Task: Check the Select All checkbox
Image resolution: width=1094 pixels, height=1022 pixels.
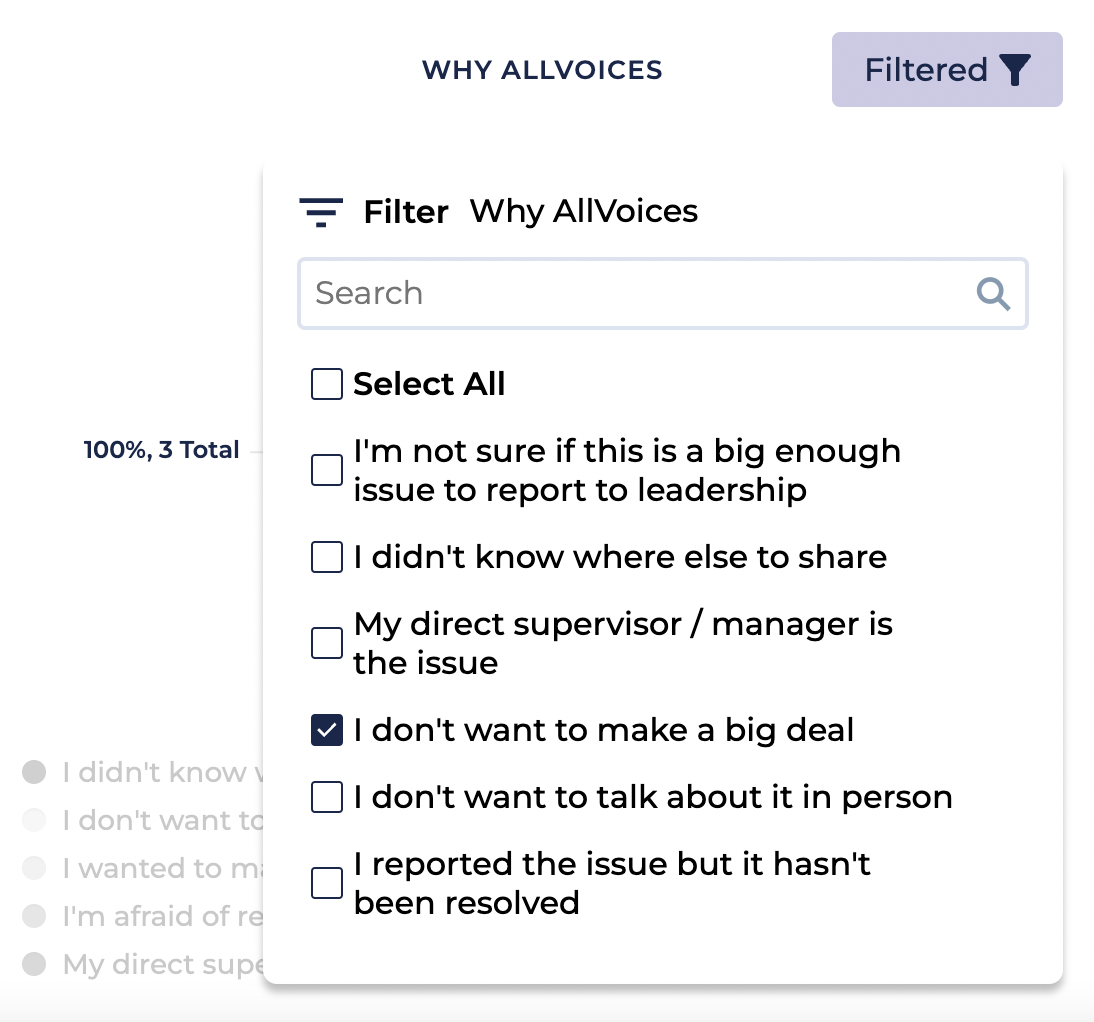Action: (x=327, y=384)
